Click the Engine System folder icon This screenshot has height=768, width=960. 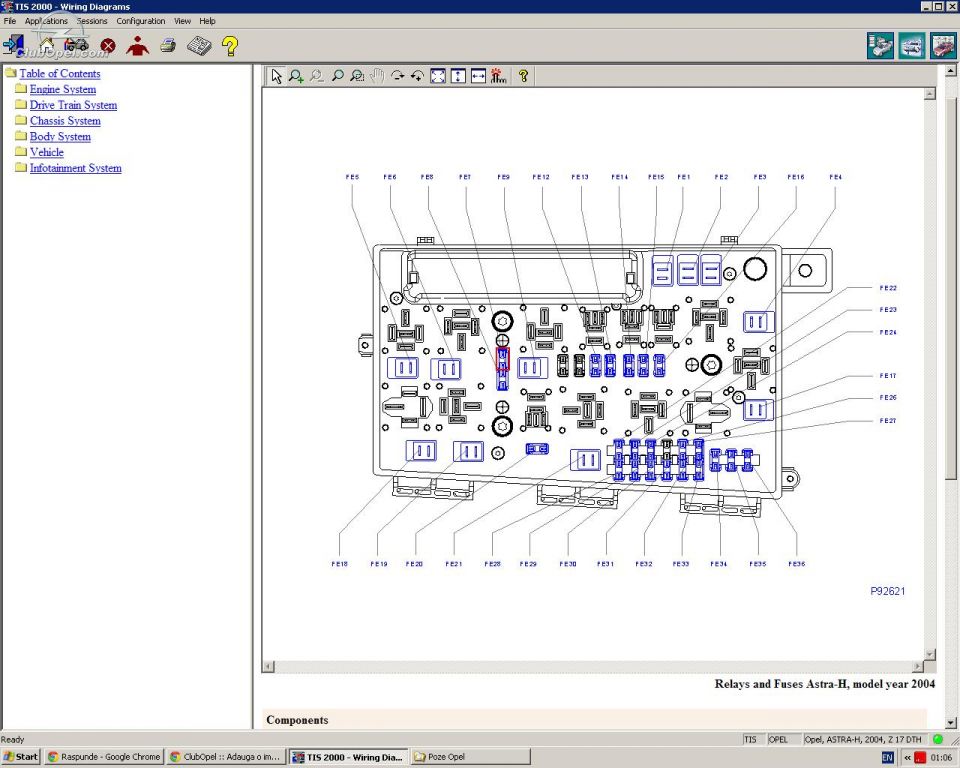(x=21, y=88)
